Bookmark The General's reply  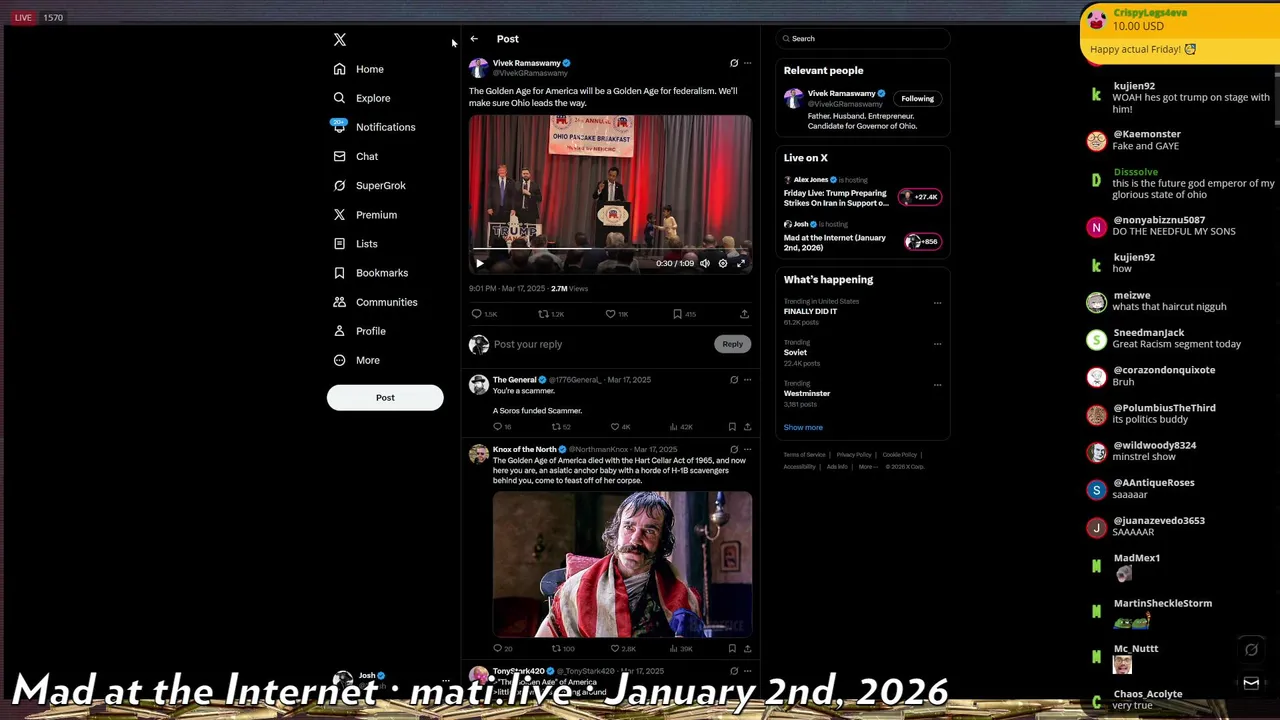point(732,427)
